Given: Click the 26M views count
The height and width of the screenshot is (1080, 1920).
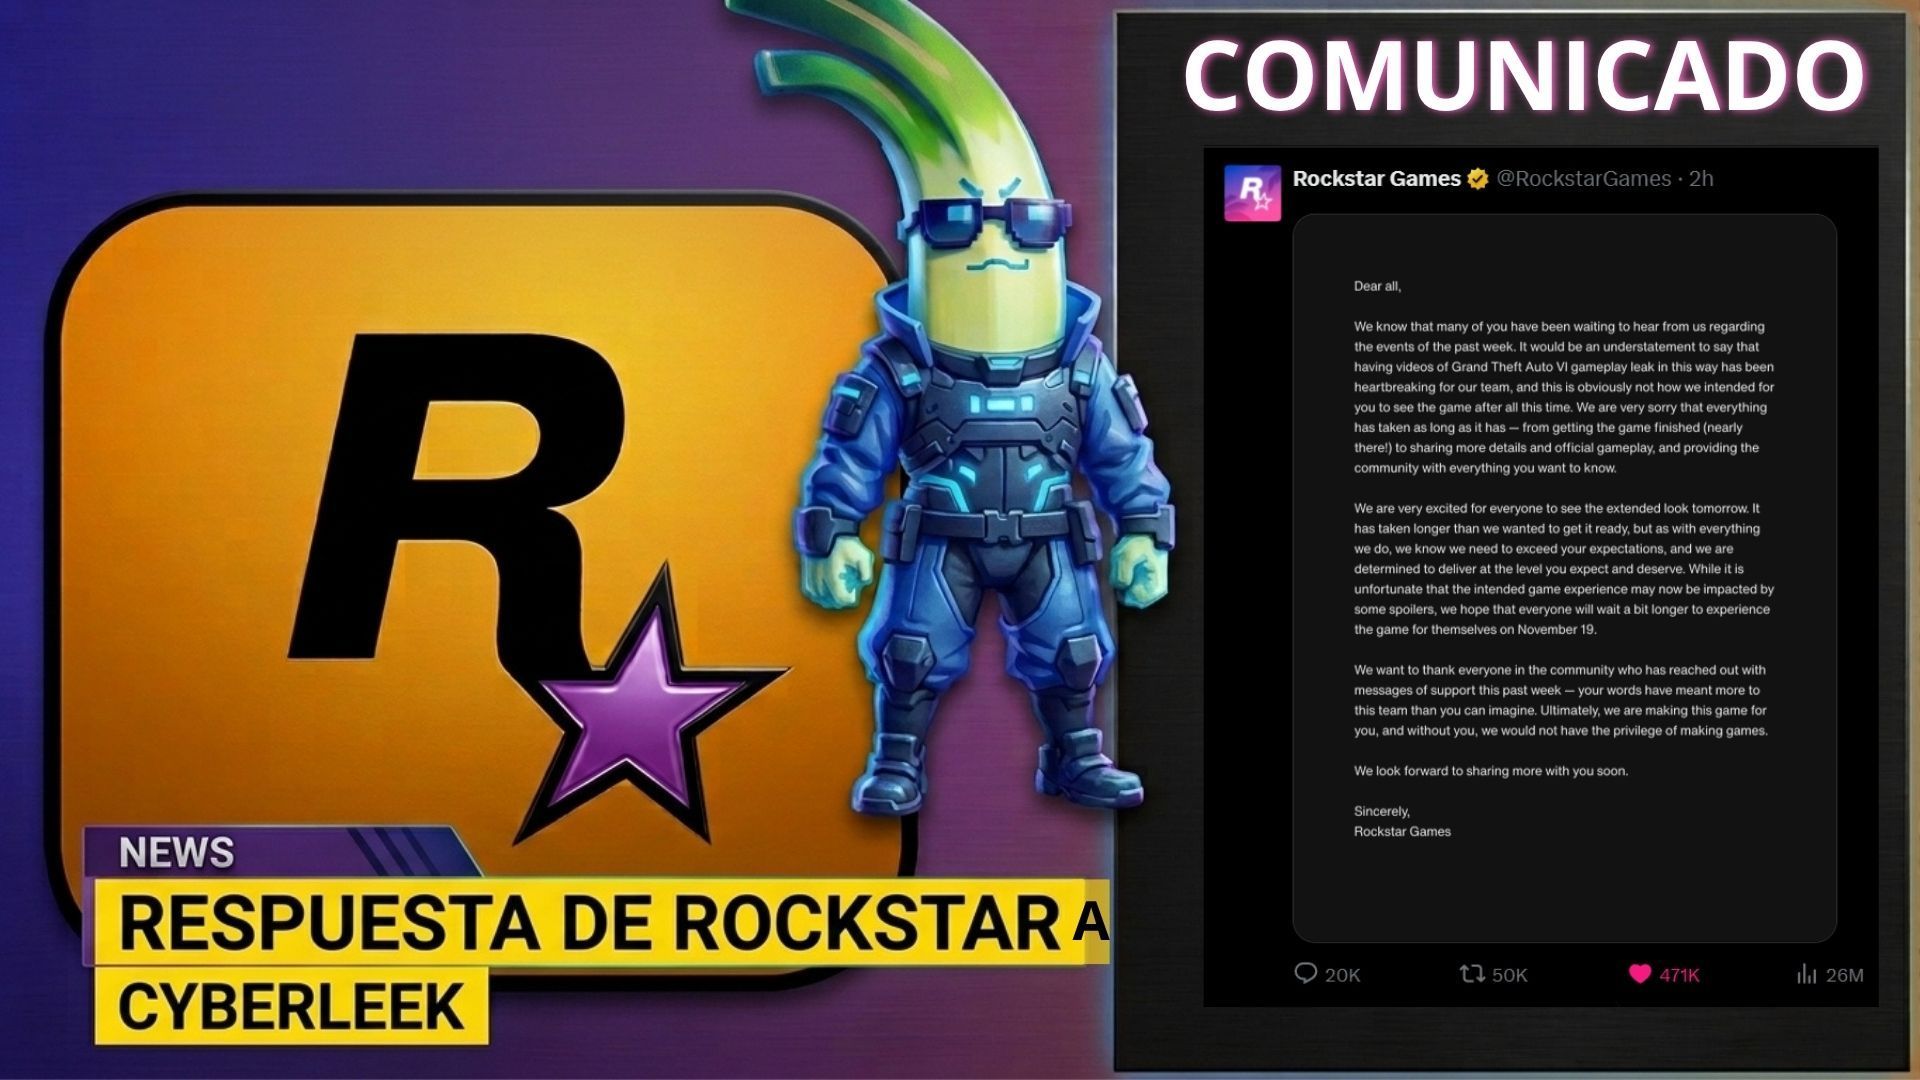Looking at the screenshot, I should point(1844,975).
